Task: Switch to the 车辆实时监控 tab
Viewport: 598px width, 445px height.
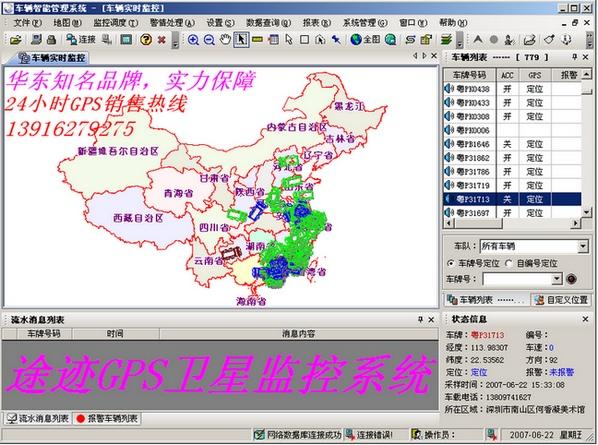Action: point(52,58)
